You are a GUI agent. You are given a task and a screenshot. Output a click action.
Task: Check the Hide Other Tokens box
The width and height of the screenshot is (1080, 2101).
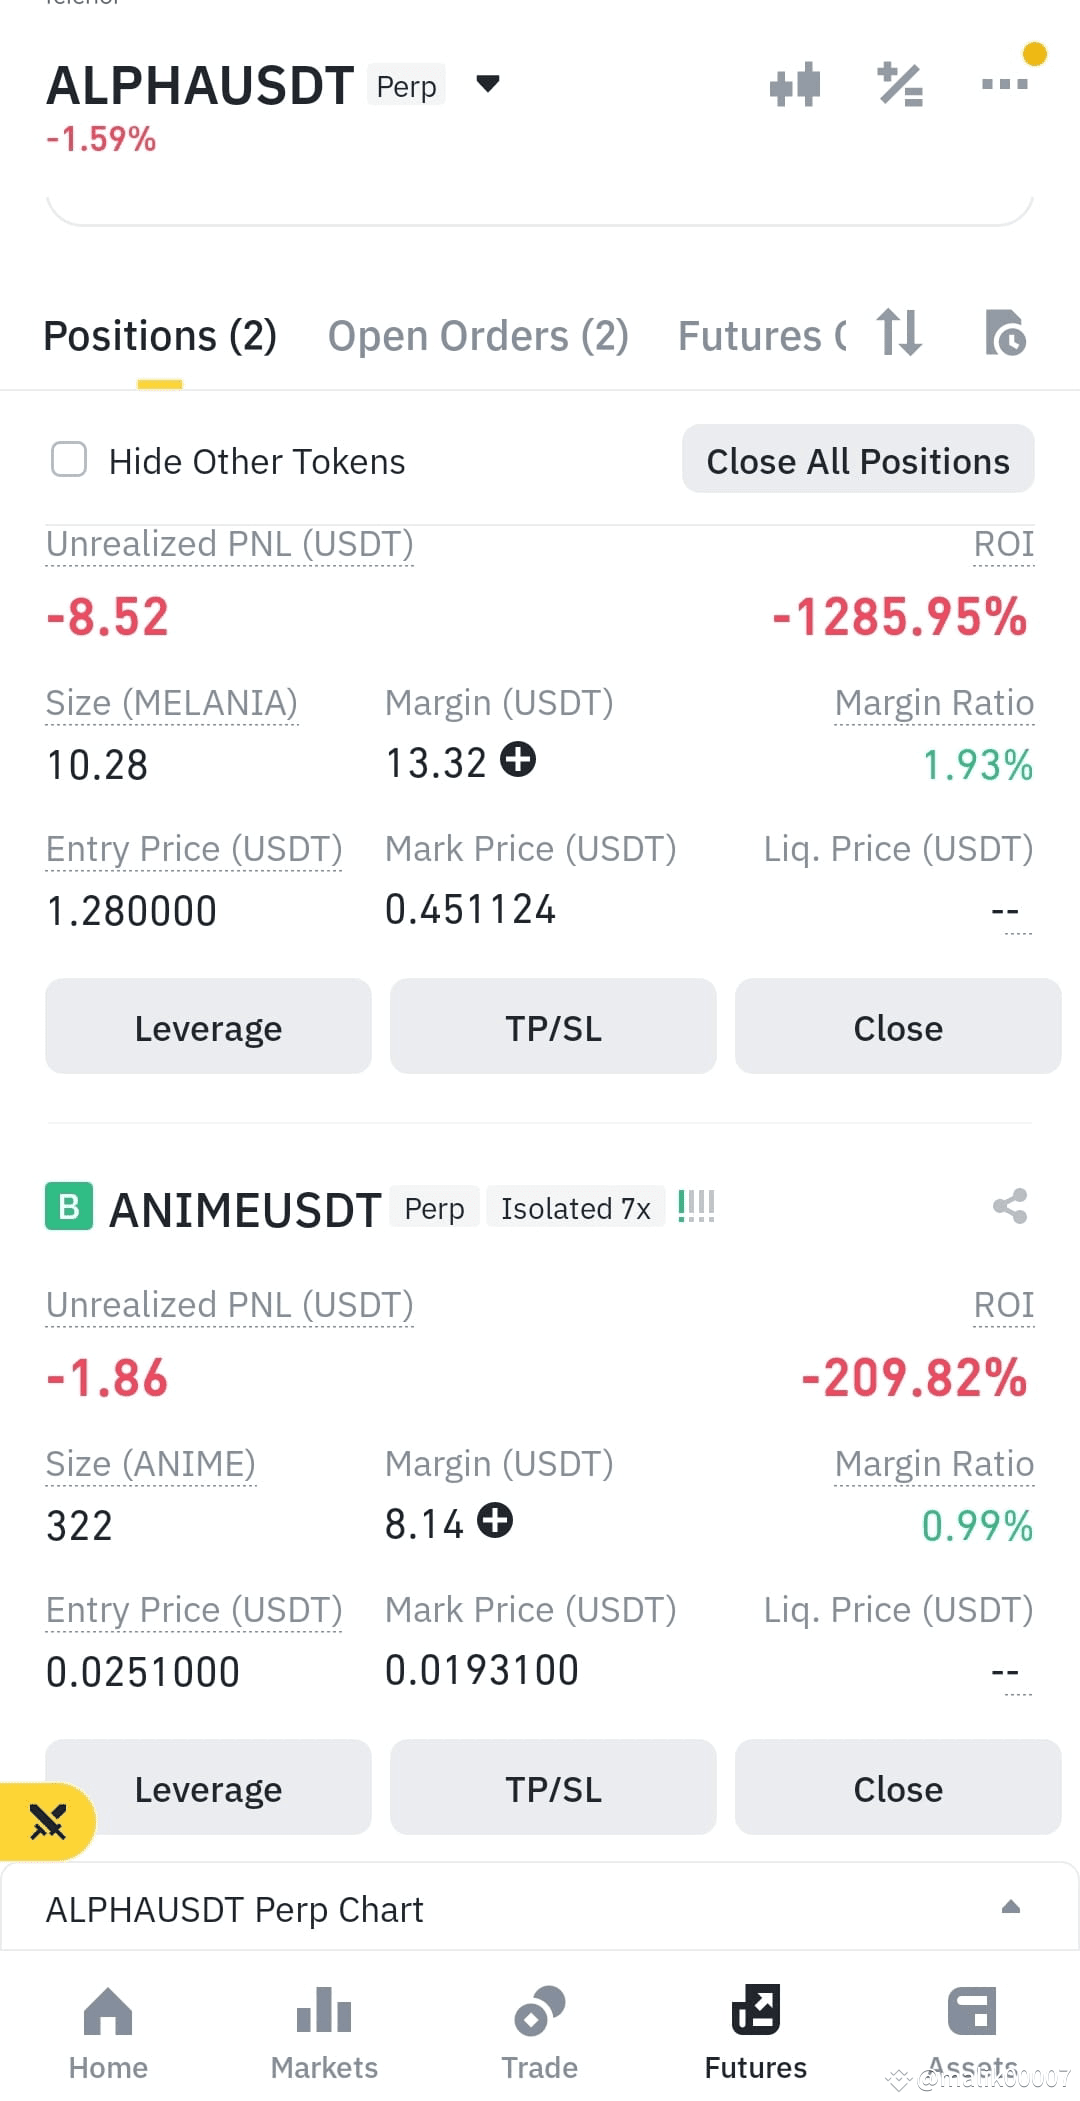click(69, 460)
